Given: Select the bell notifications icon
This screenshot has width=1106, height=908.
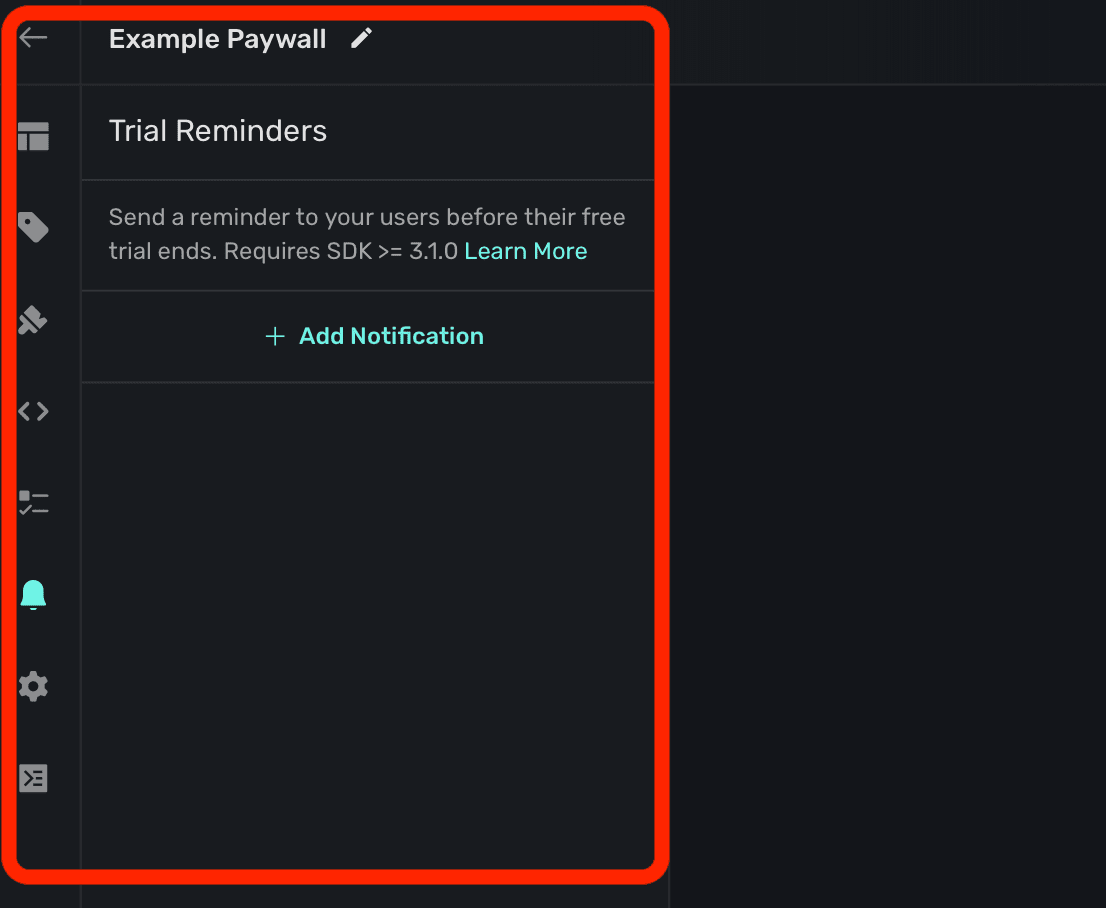Looking at the screenshot, I should point(33,595).
